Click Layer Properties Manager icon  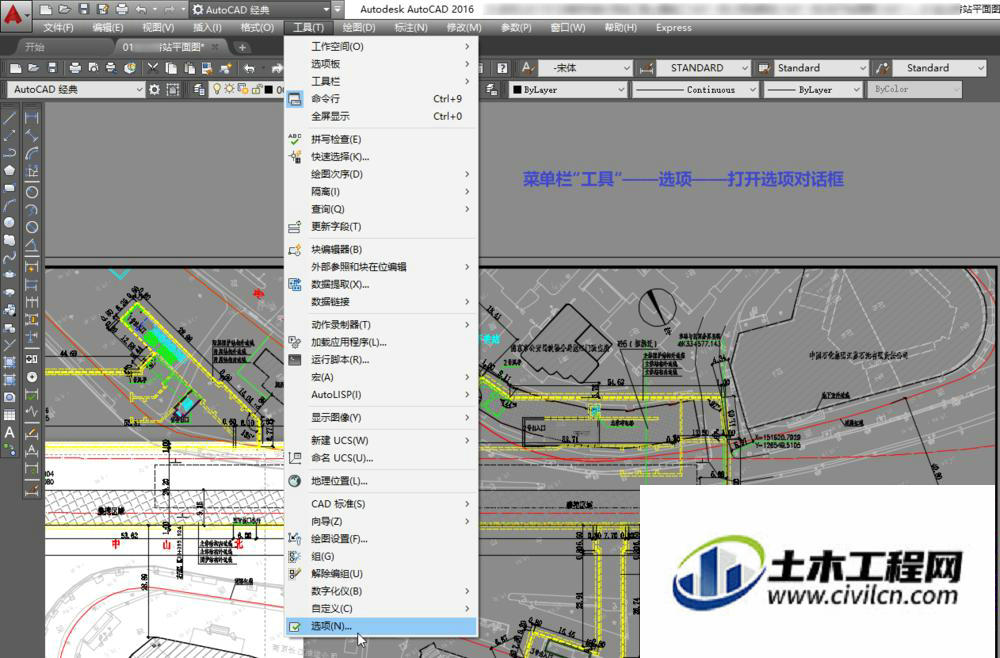point(199,90)
